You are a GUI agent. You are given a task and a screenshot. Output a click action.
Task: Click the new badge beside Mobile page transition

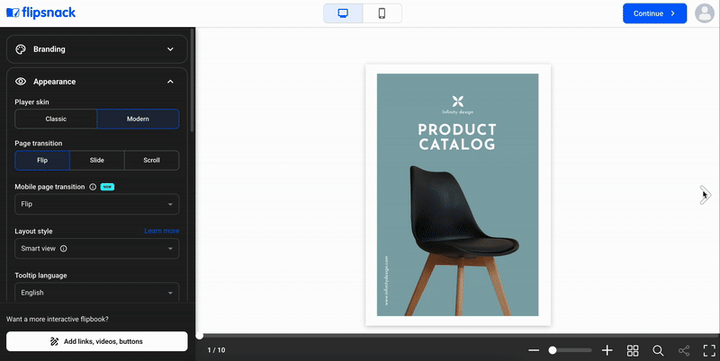coord(107,187)
